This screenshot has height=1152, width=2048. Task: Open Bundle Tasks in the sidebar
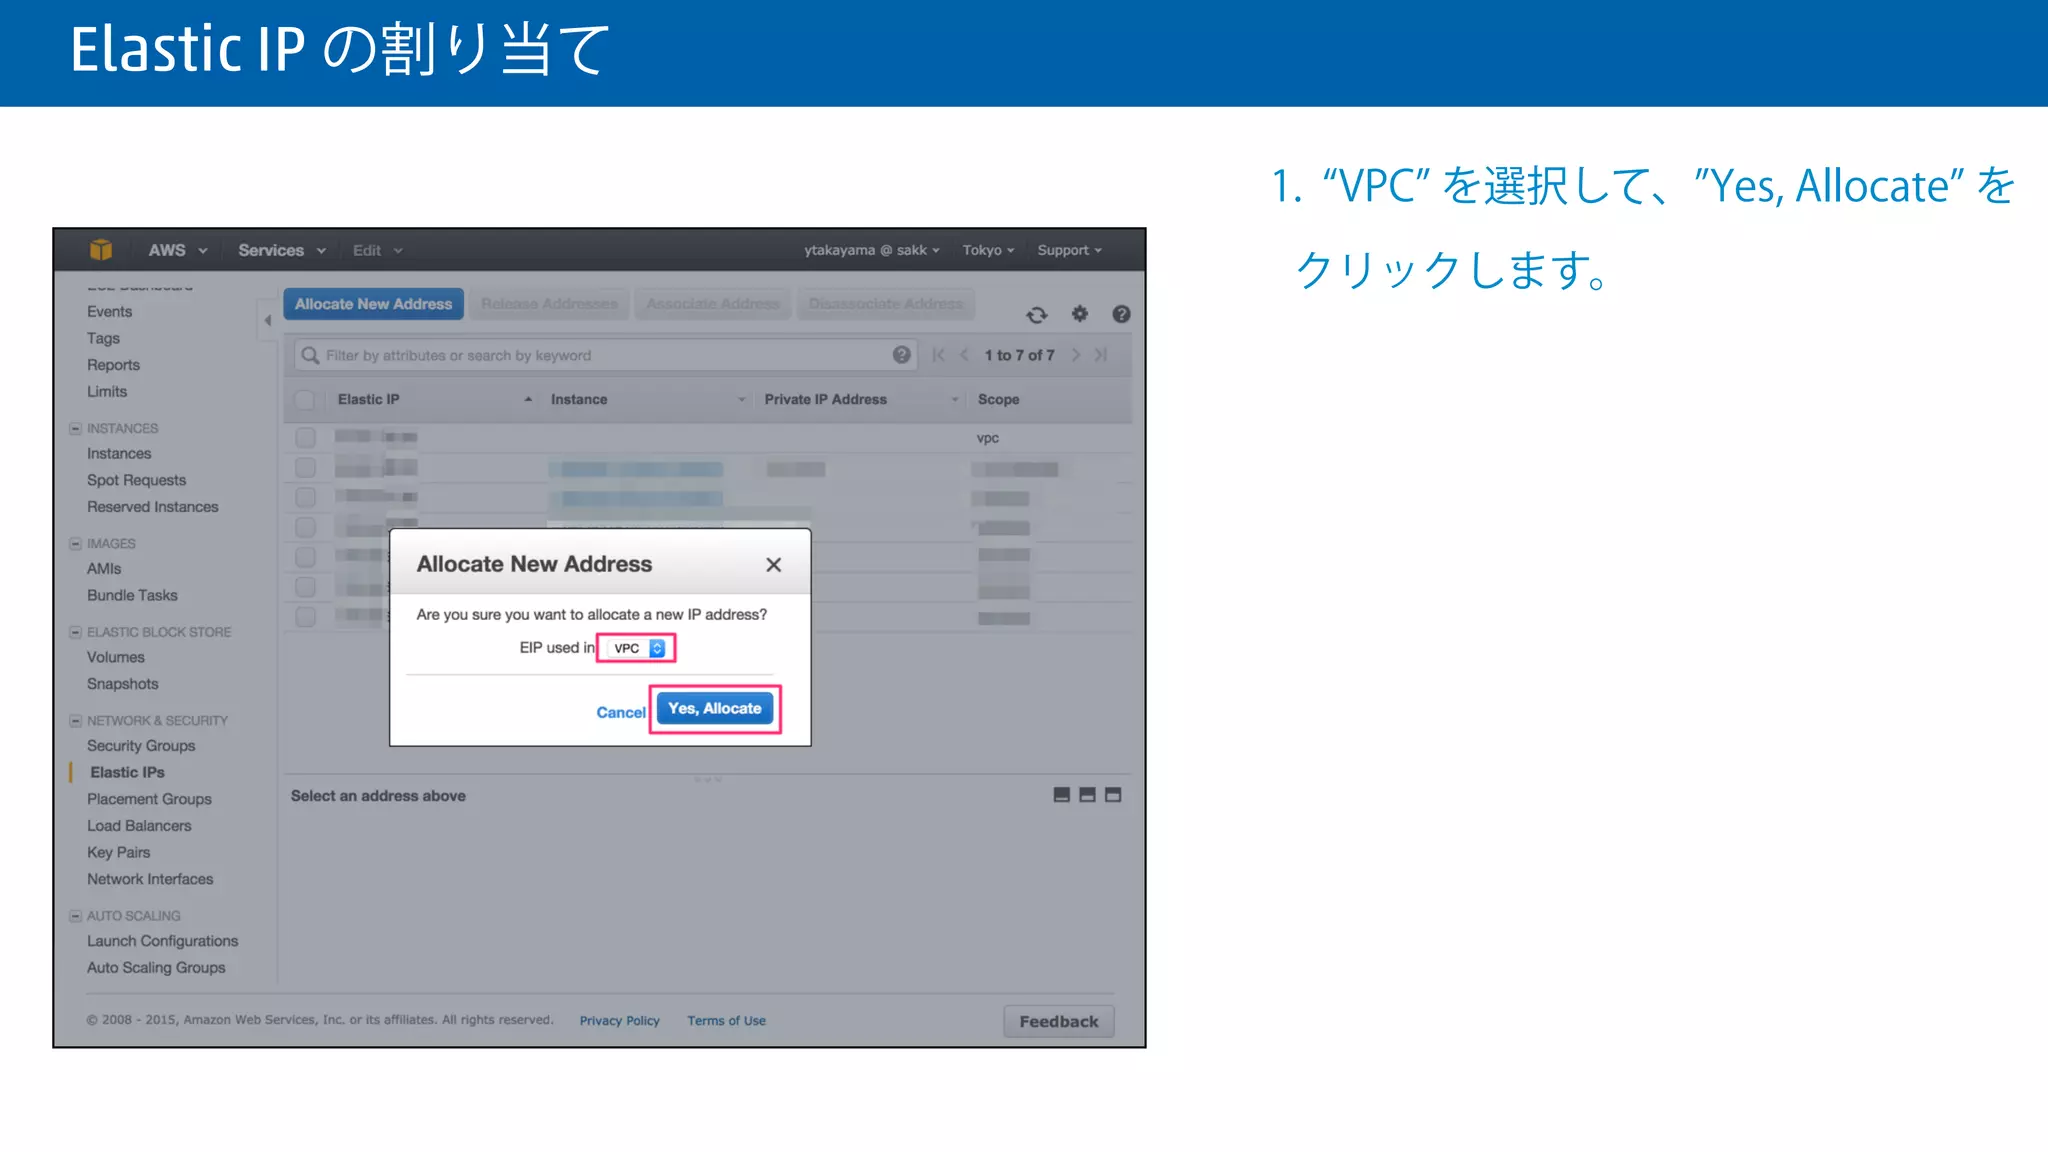(132, 596)
